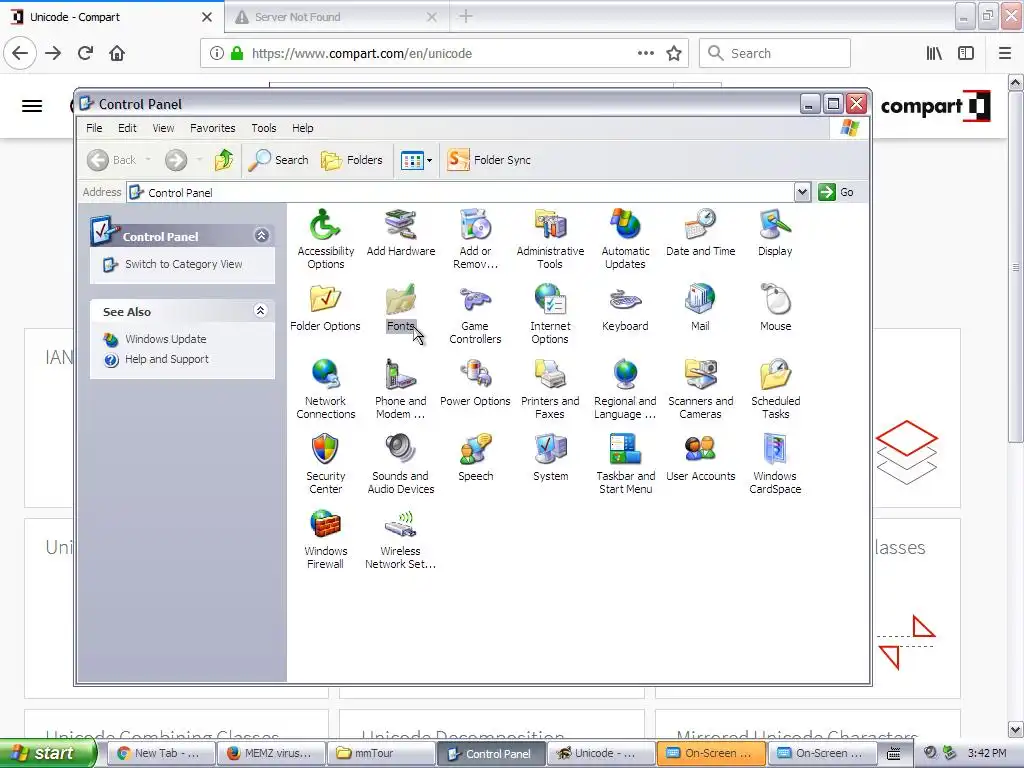This screenshot has width=1024, height=768.
Task: Expand the Address bar dropdown arrow
Action: tap(802, 192)
